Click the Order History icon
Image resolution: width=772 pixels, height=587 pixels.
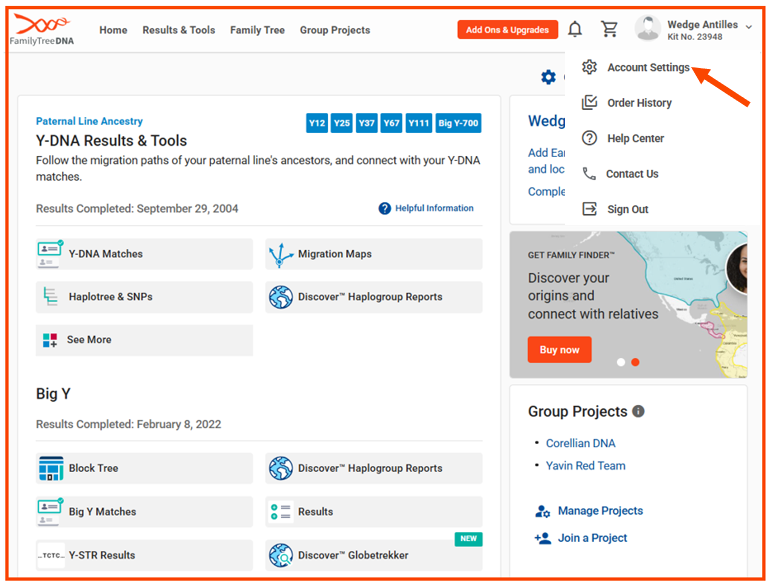[x=589, y=102]
